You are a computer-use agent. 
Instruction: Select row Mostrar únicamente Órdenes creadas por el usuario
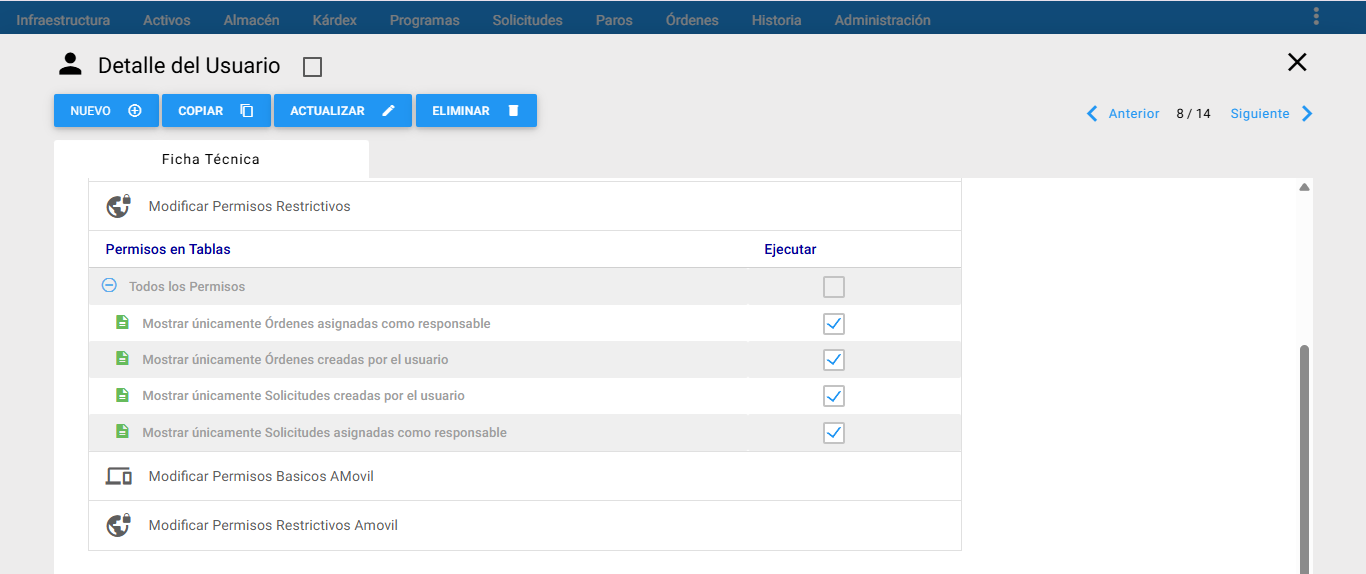click(525, 360)
